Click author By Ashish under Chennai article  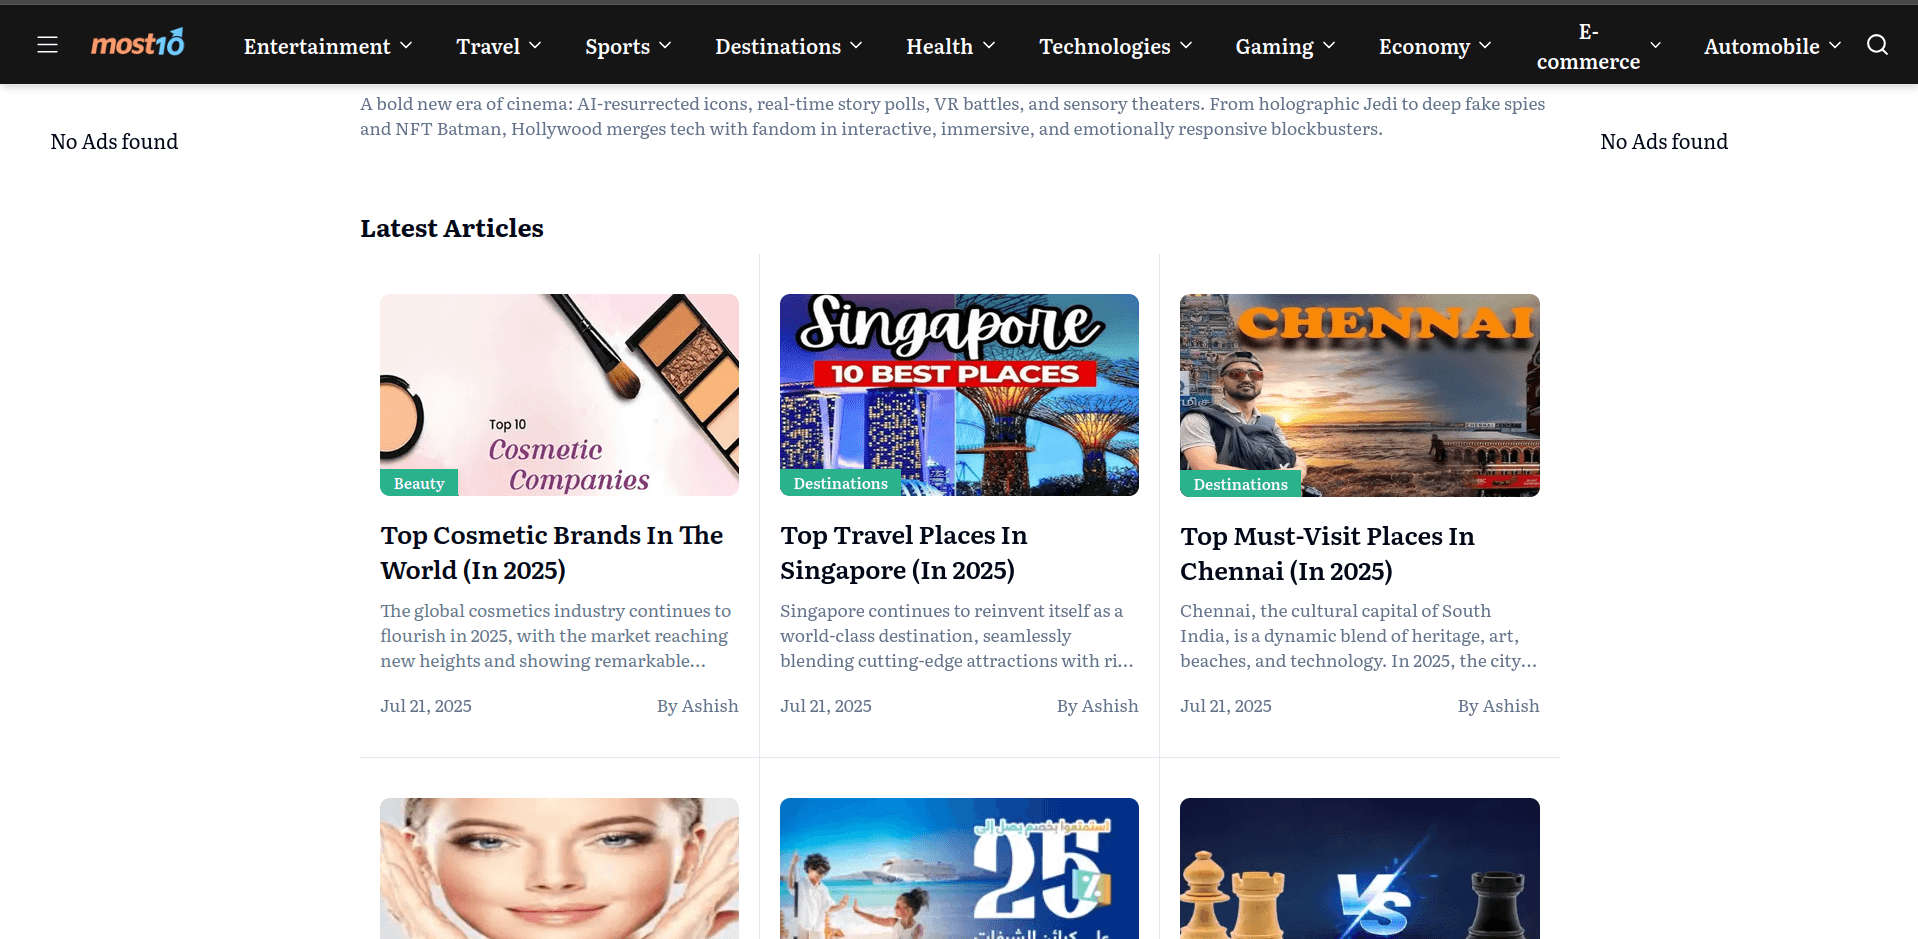click(x=1498, y=706)
